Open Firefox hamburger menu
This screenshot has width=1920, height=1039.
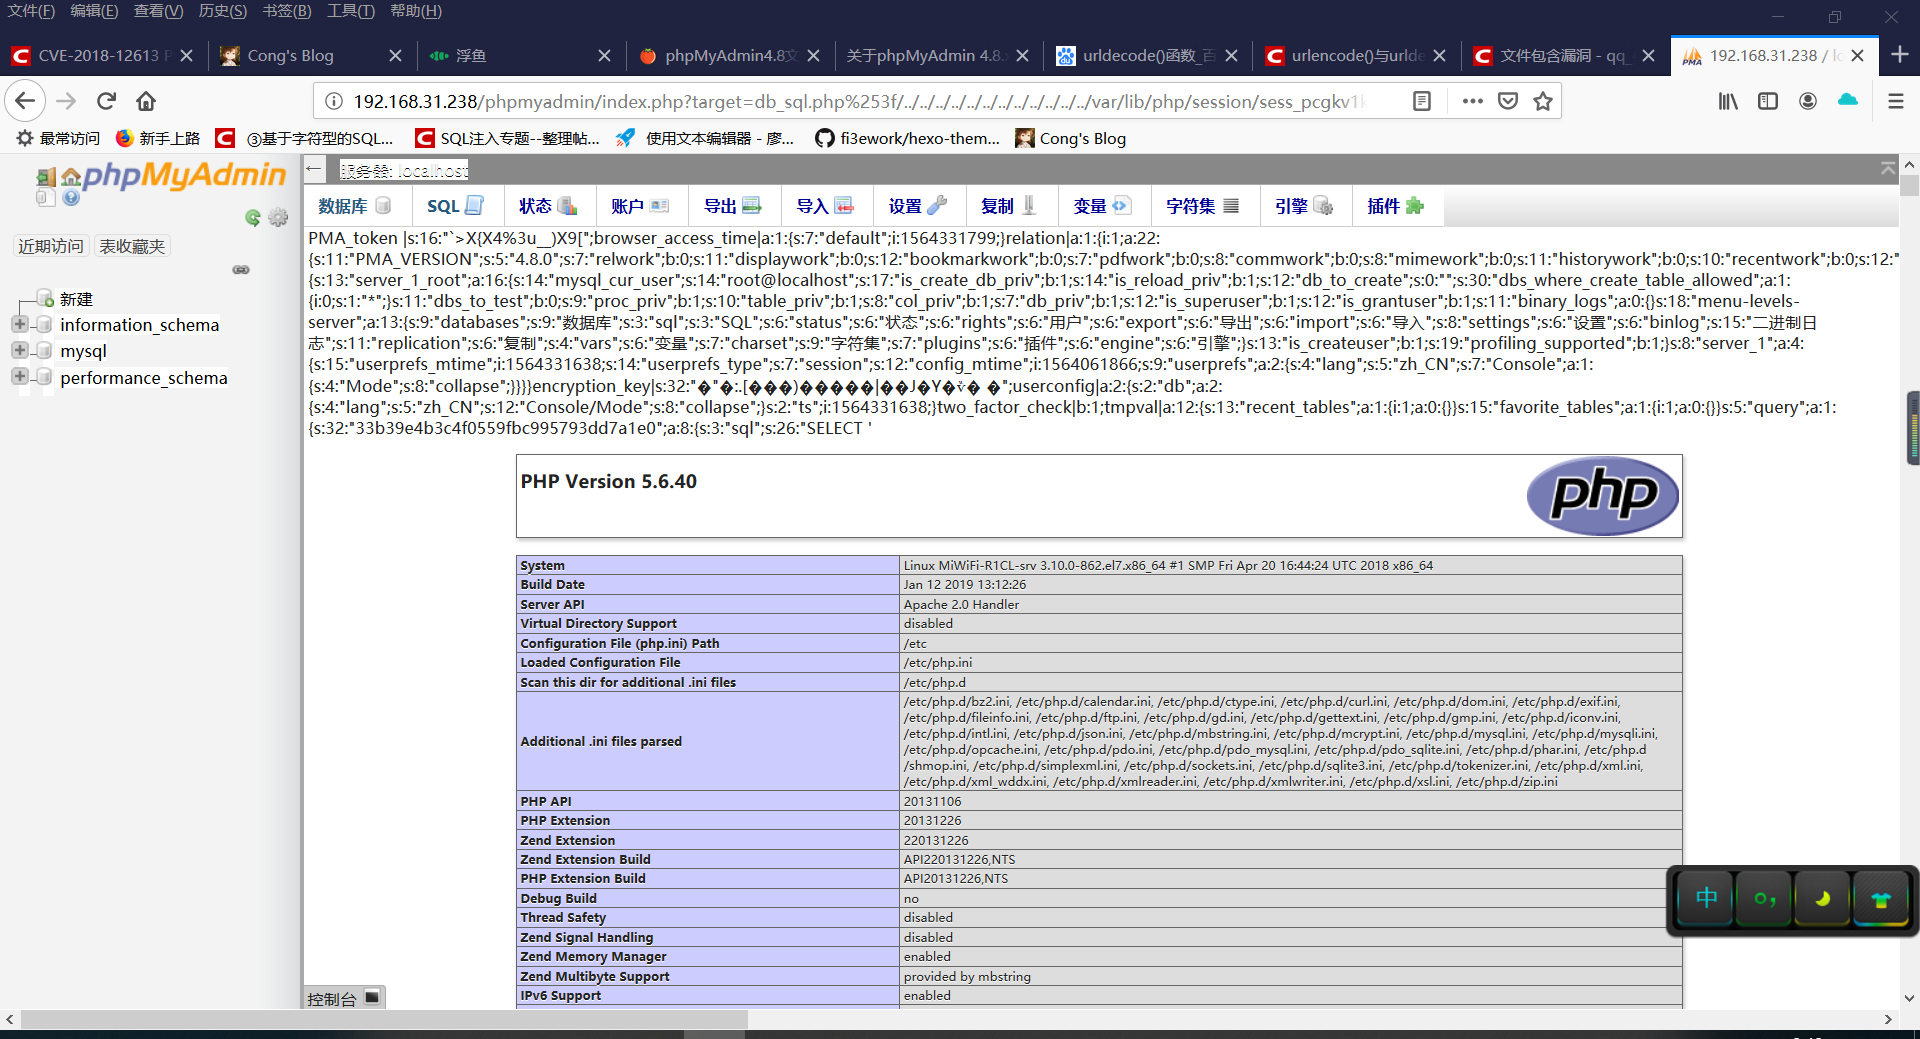pos(1895,101)
